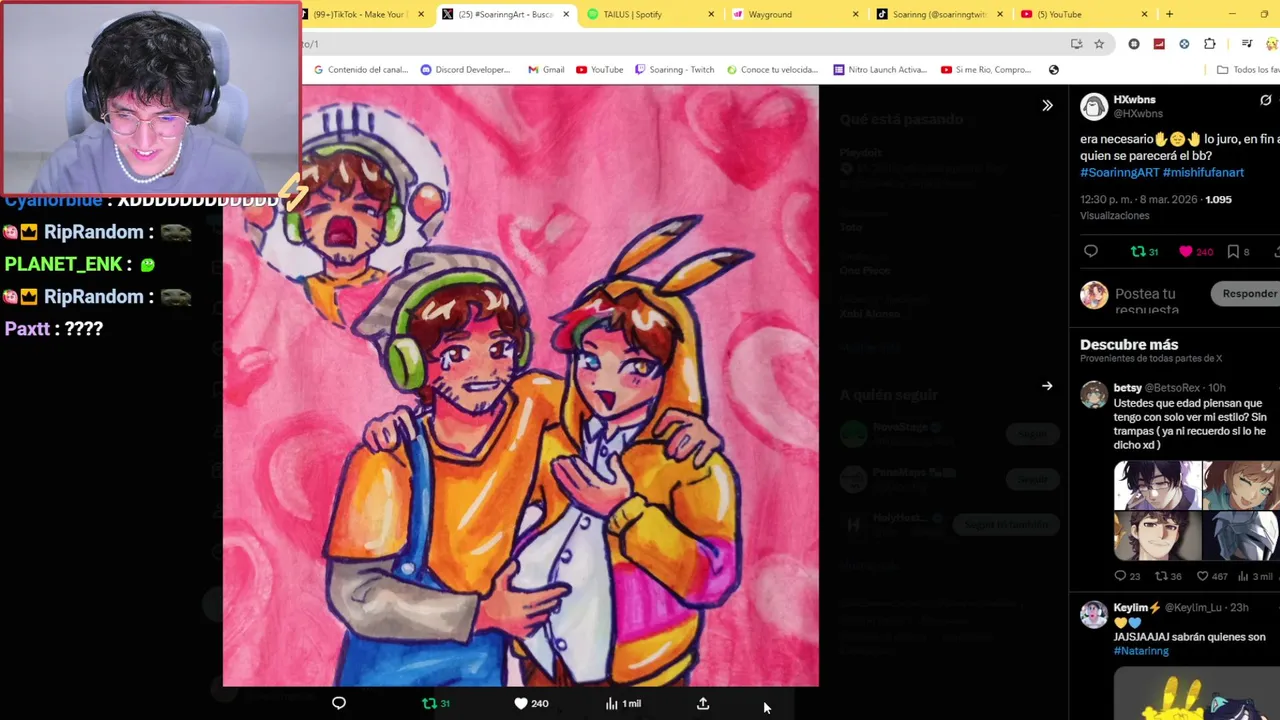Repost the image showing 31 reposts
The width and height of the screenshot is (1280, 720).
(436, 703)
